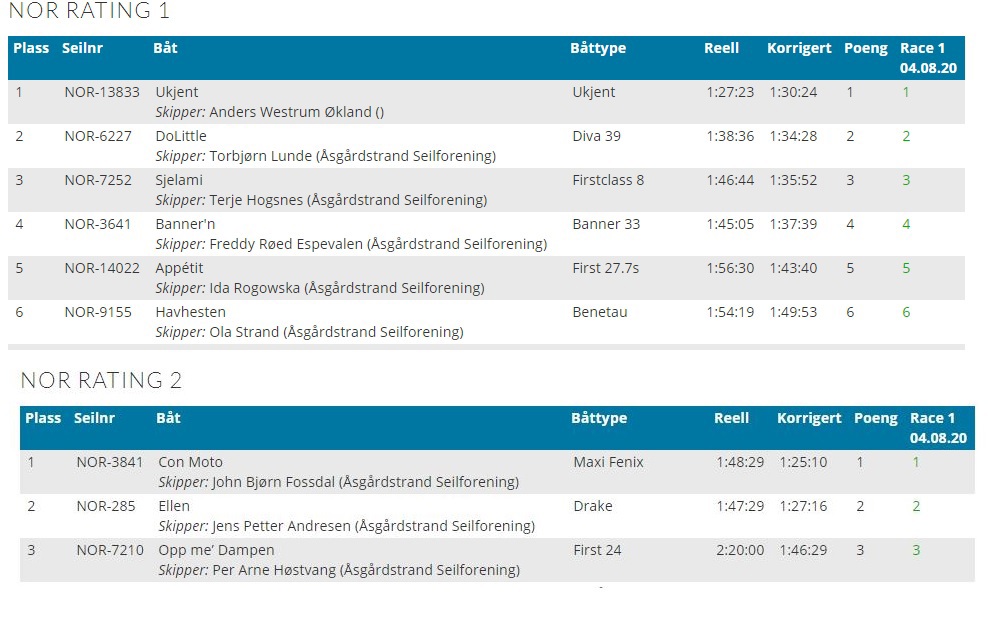This screenshot has width=1008, height=630.
Task: Open the Ellen boat entry
Action: click(x=174, y=506)
